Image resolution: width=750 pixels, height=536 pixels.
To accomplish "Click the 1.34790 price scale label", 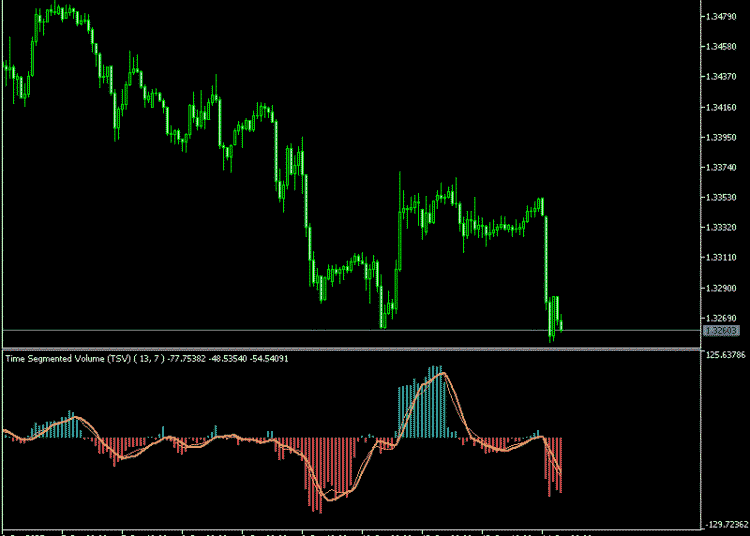I will (x=721, y=17).
